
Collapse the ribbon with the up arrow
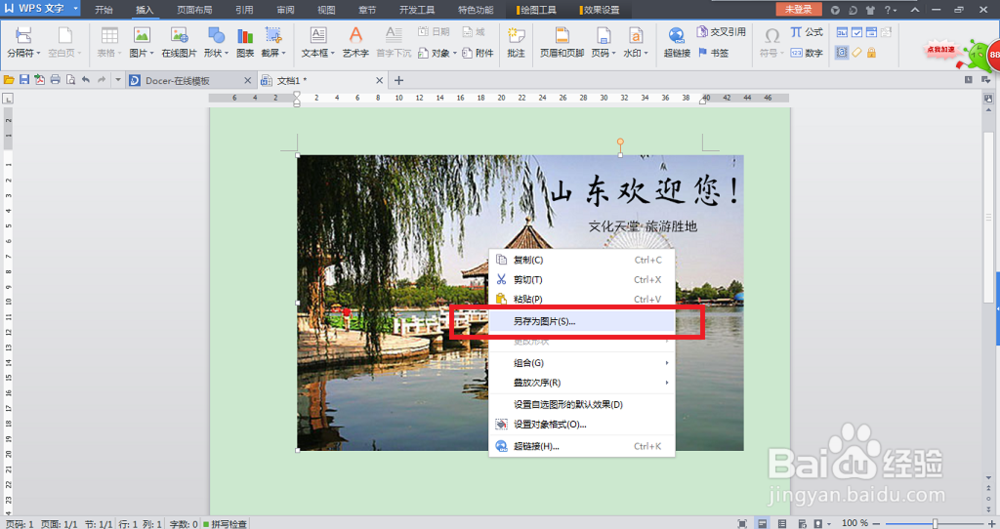[915, 10]
